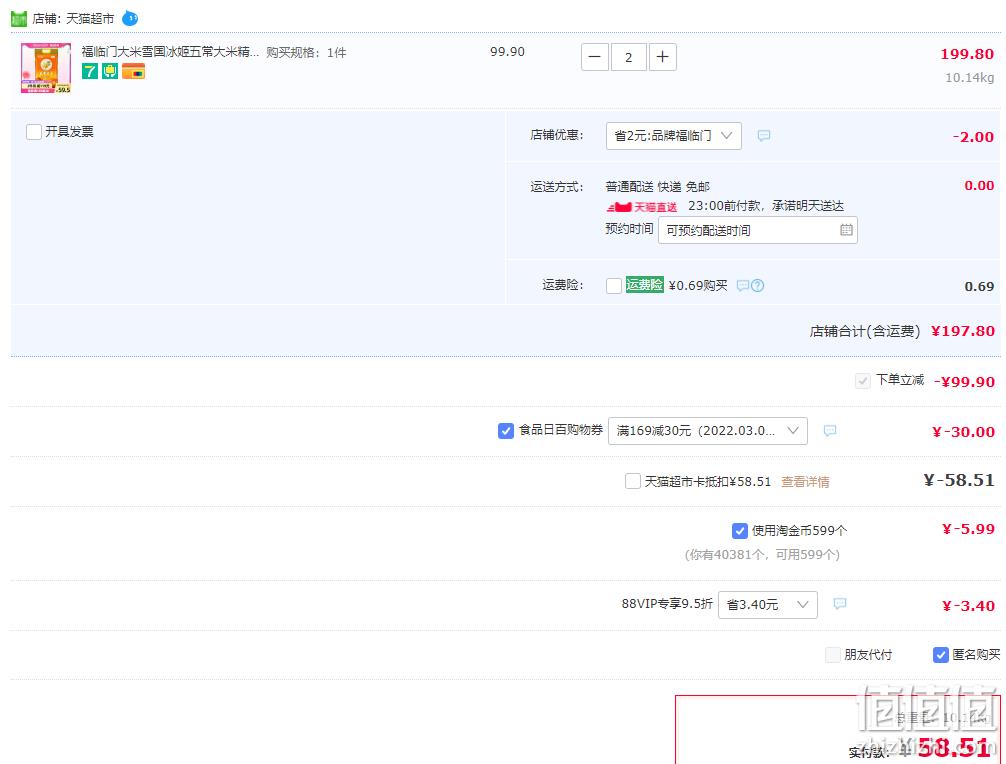Image resolution: width=1006 pixels, height=764 pixels.
Task: Click the green 运费险 tag
Action: pos(644,284)
